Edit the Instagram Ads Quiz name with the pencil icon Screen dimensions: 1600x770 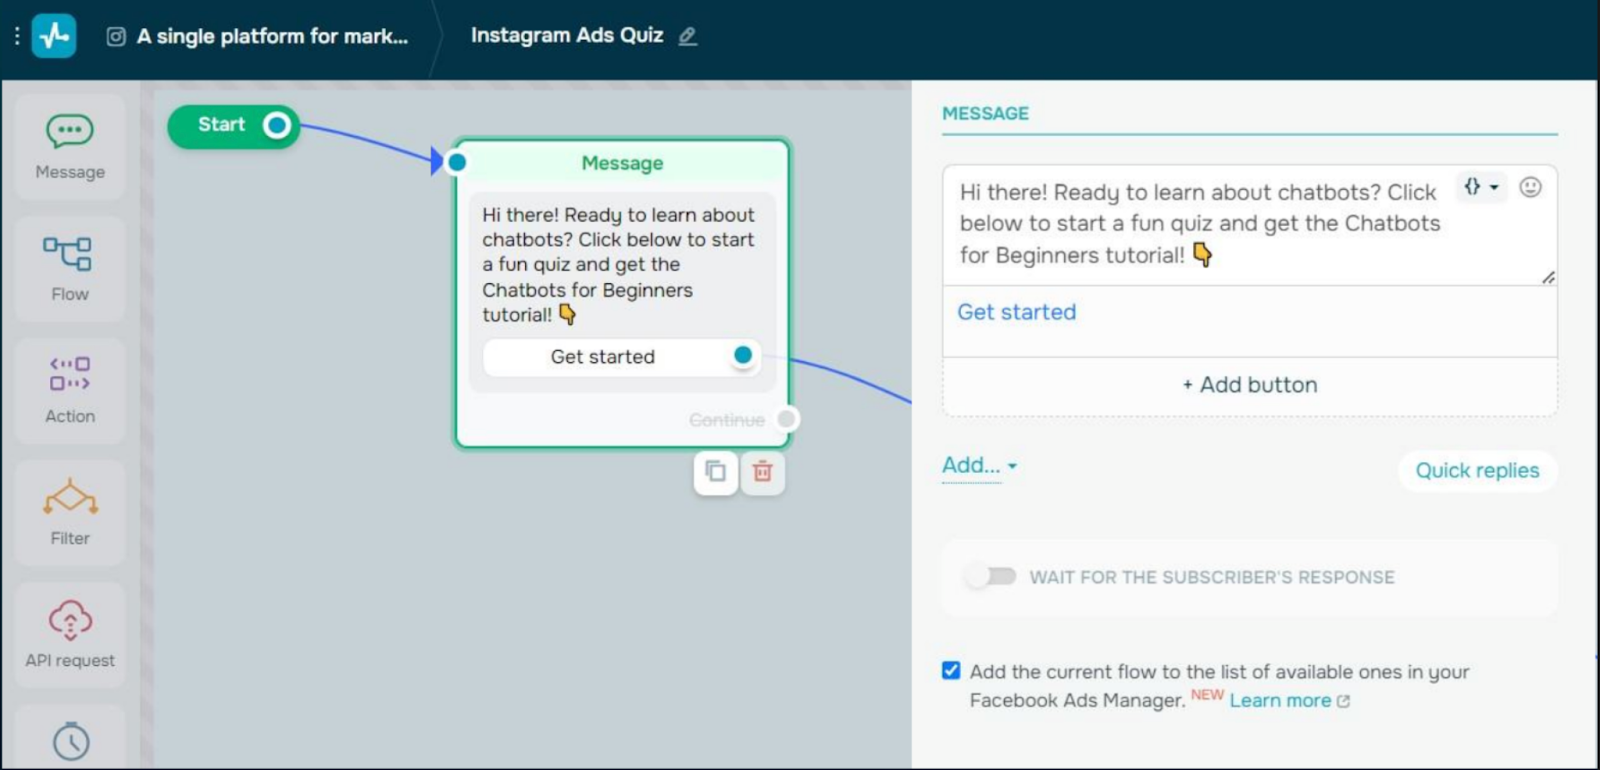pos(687,36)
